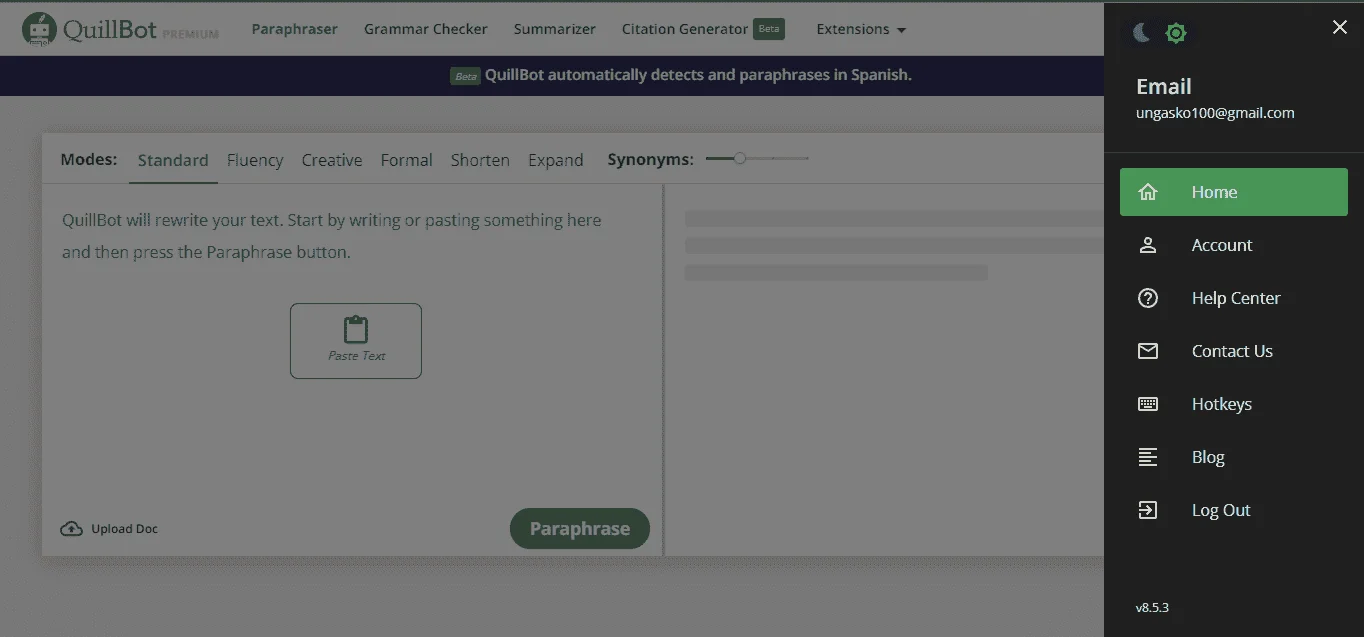Click the Upload Doc cloud icon
Screen dimensions: 1364x637
point(71,529)
